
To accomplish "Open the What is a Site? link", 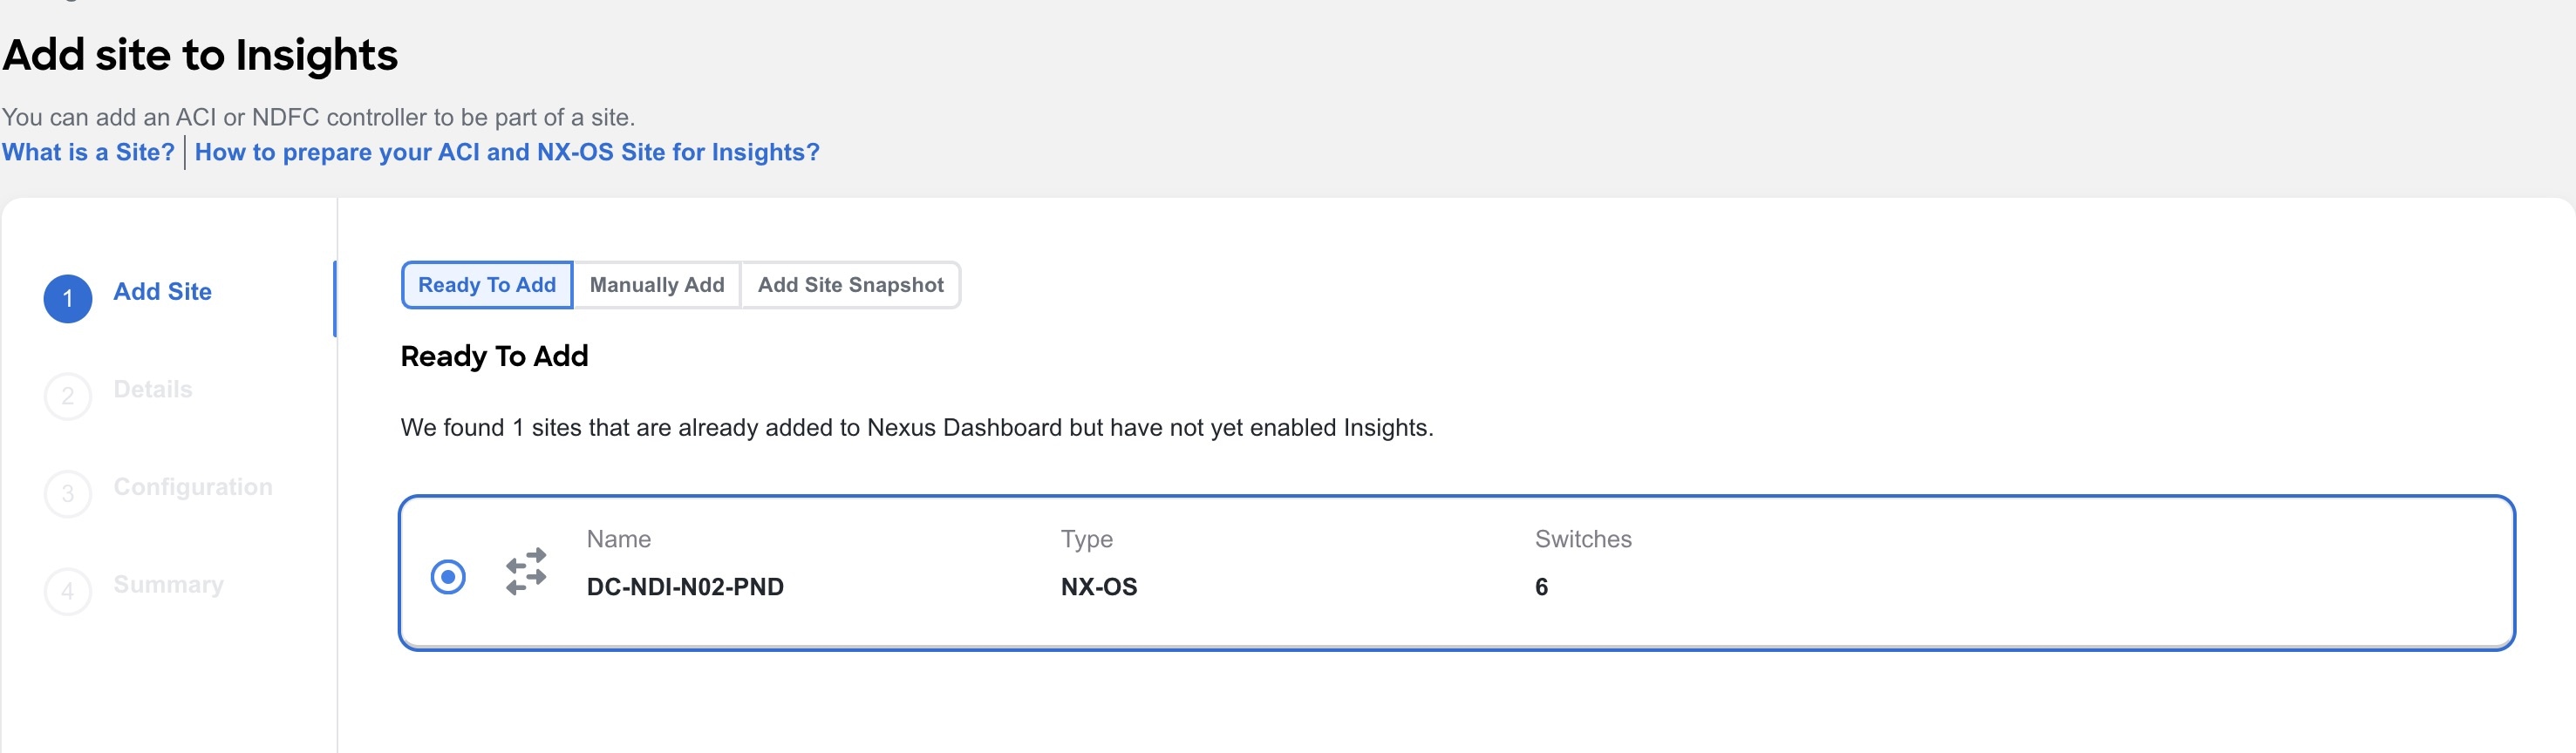I will pyautogui.click(x=88, y=152).
